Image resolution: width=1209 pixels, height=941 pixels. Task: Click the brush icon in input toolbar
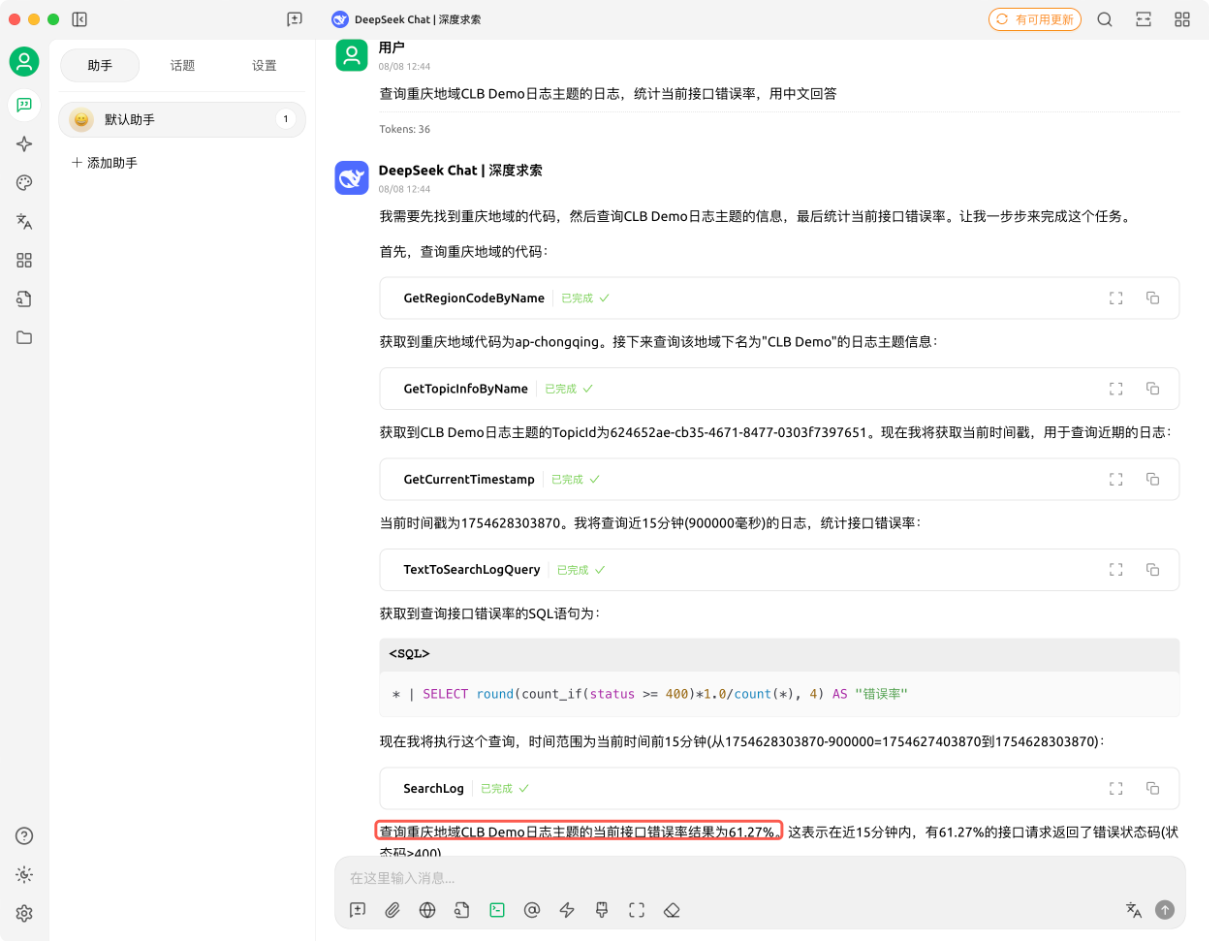[x=602, y=910]
